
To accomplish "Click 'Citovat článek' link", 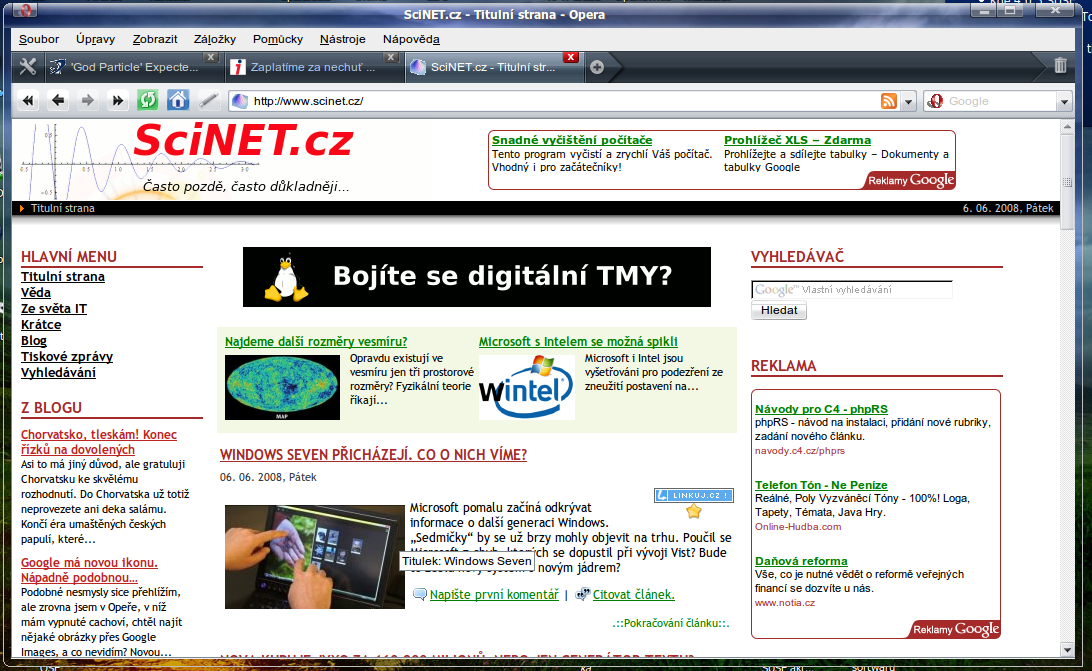I will tap(634, 594).
